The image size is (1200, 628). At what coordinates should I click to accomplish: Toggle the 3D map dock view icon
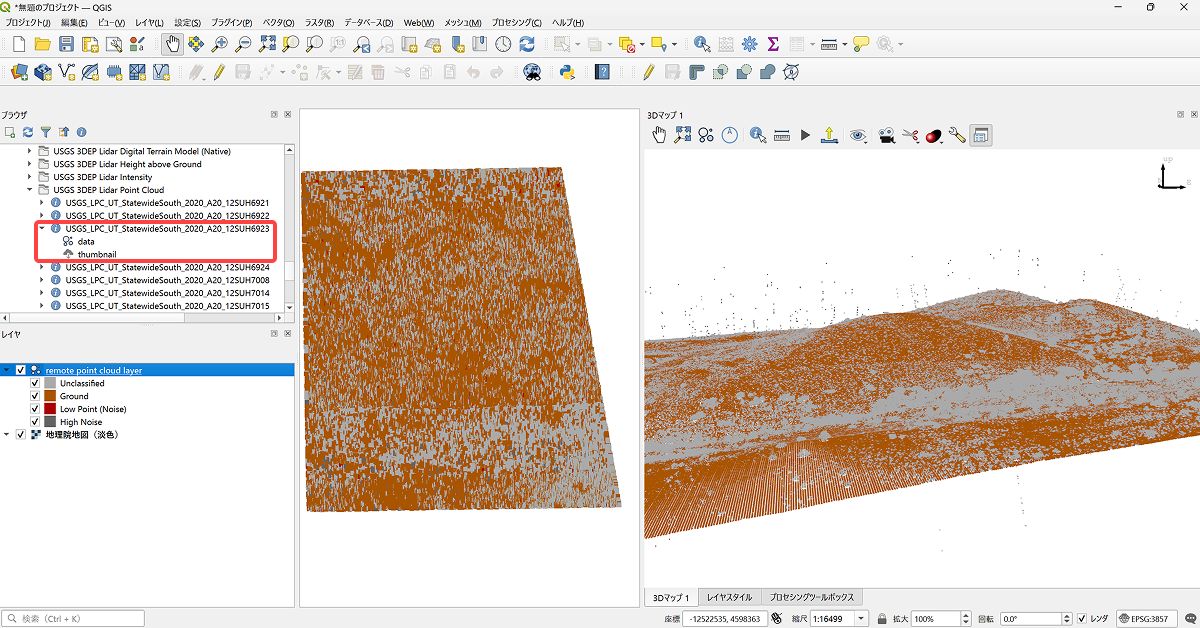pos(981,135)
